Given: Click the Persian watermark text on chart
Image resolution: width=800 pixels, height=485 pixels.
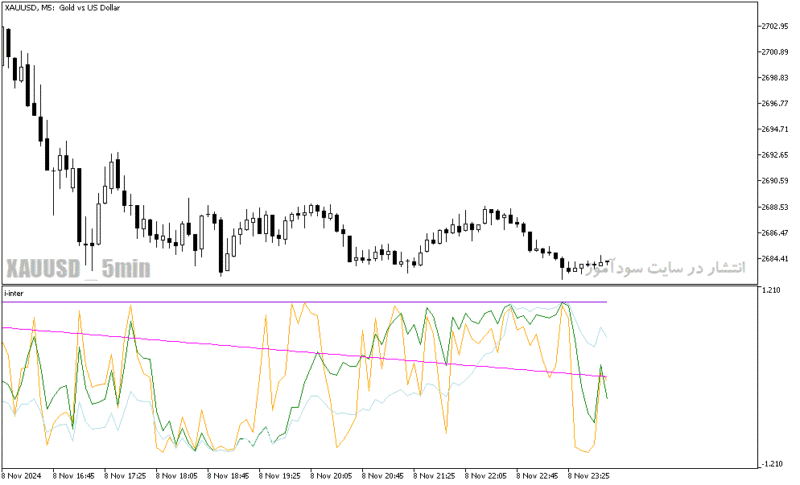Looking at the screenshot, I should pyautogui.click(x=665, y=267).
